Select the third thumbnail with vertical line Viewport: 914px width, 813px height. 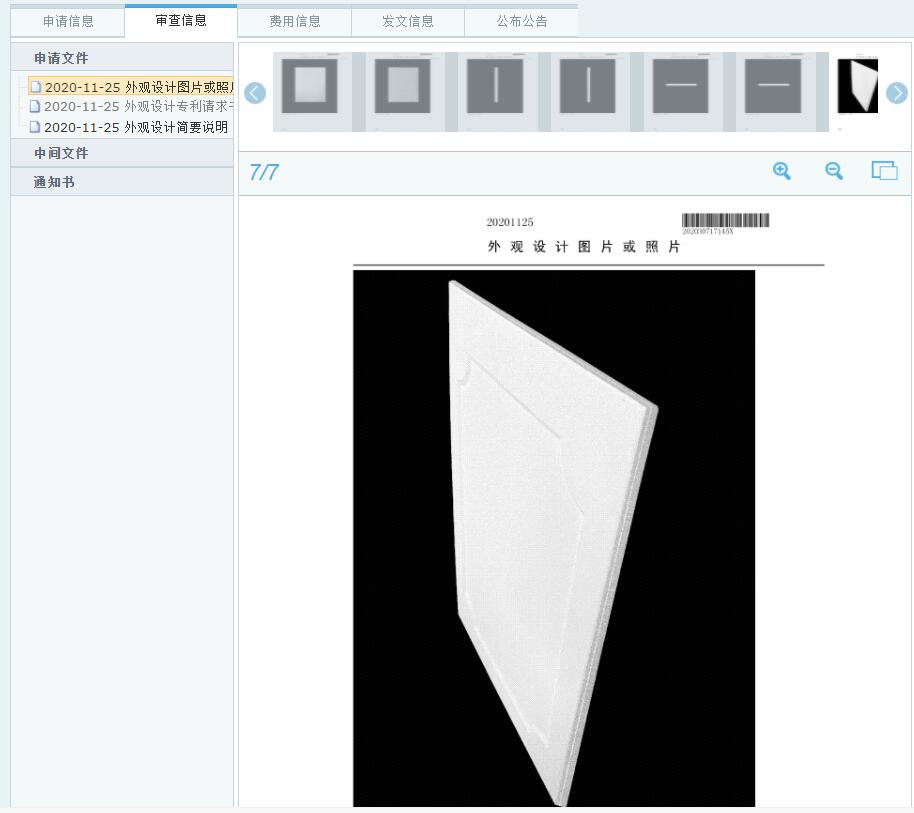(x=495, y=90)
